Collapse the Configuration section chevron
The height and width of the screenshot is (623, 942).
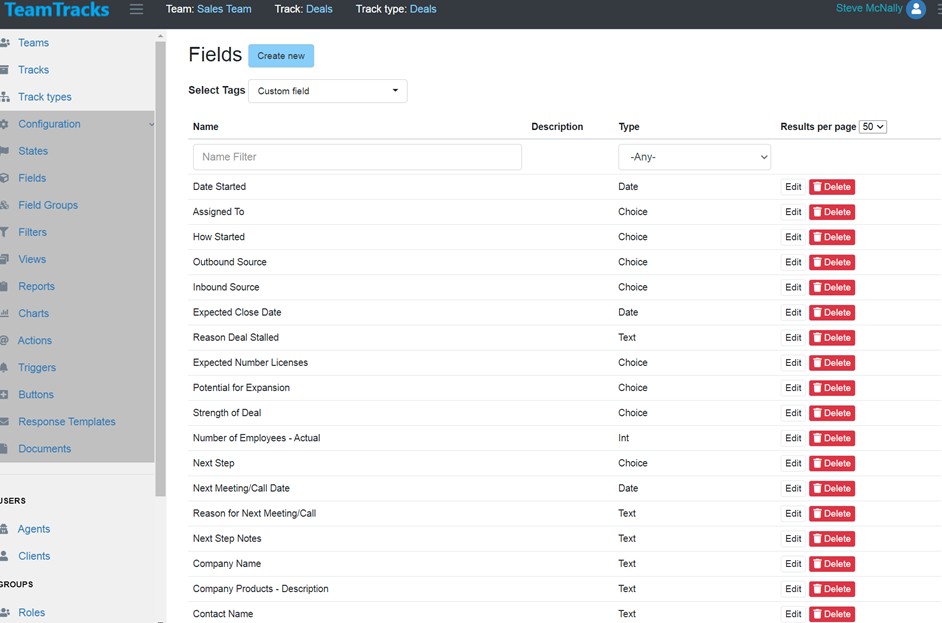(x=151, y=125)
